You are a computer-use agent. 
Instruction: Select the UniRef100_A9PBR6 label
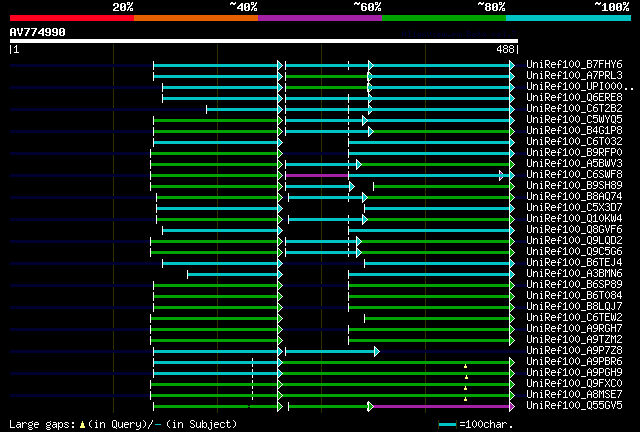click(x=574, y=362)
